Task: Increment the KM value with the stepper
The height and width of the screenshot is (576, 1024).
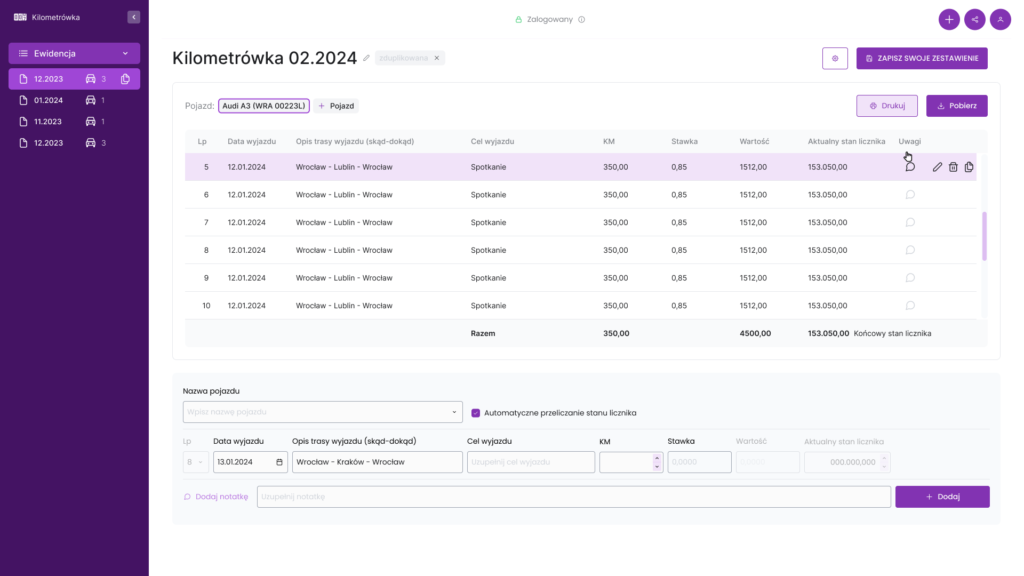Action: 657,457
